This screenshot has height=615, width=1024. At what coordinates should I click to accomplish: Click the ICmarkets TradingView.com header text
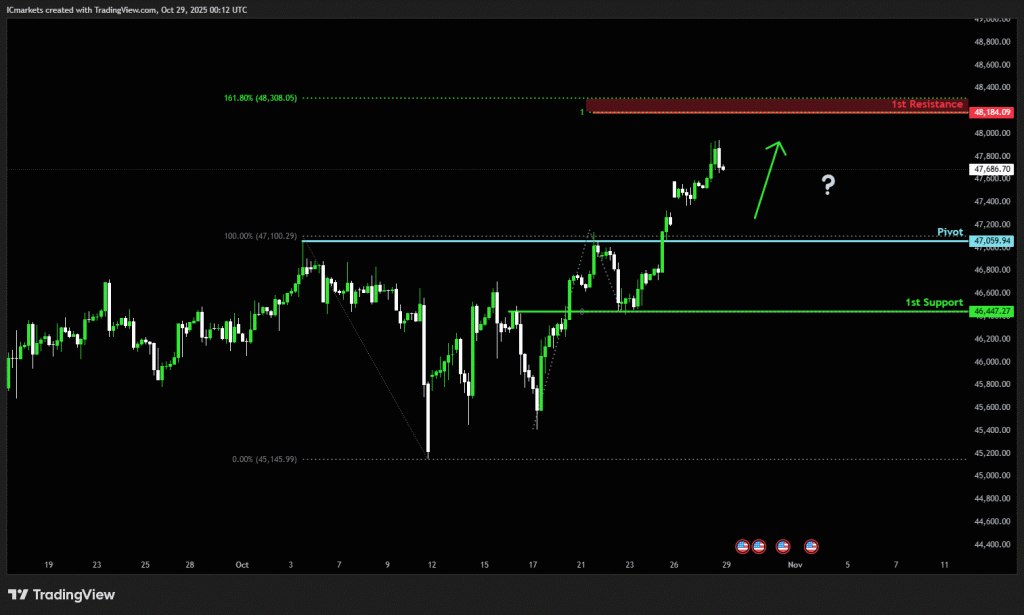[x=127, y=9]
